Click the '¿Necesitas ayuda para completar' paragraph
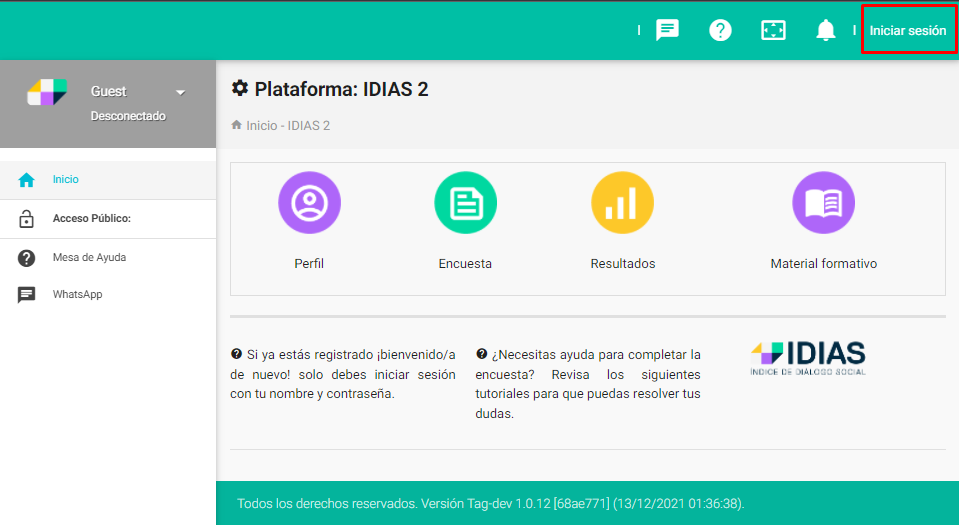 tap(588, 384)
